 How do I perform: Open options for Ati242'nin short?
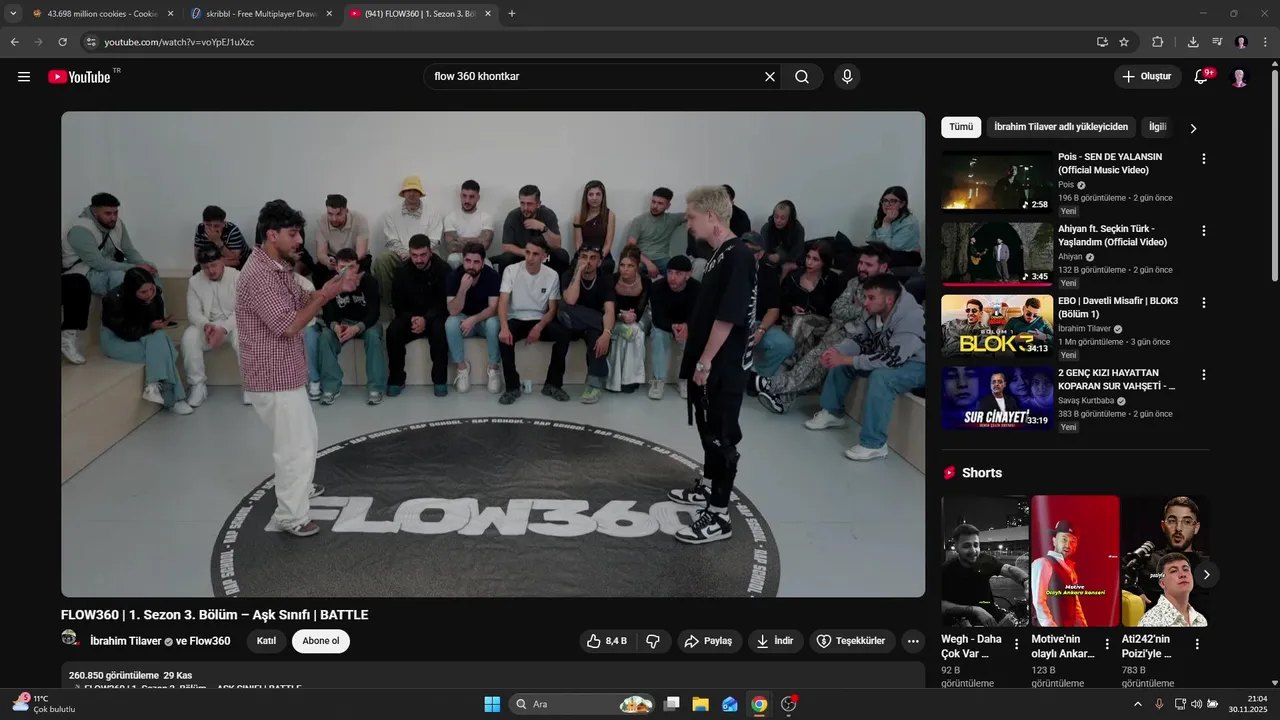click(1197, 644)
